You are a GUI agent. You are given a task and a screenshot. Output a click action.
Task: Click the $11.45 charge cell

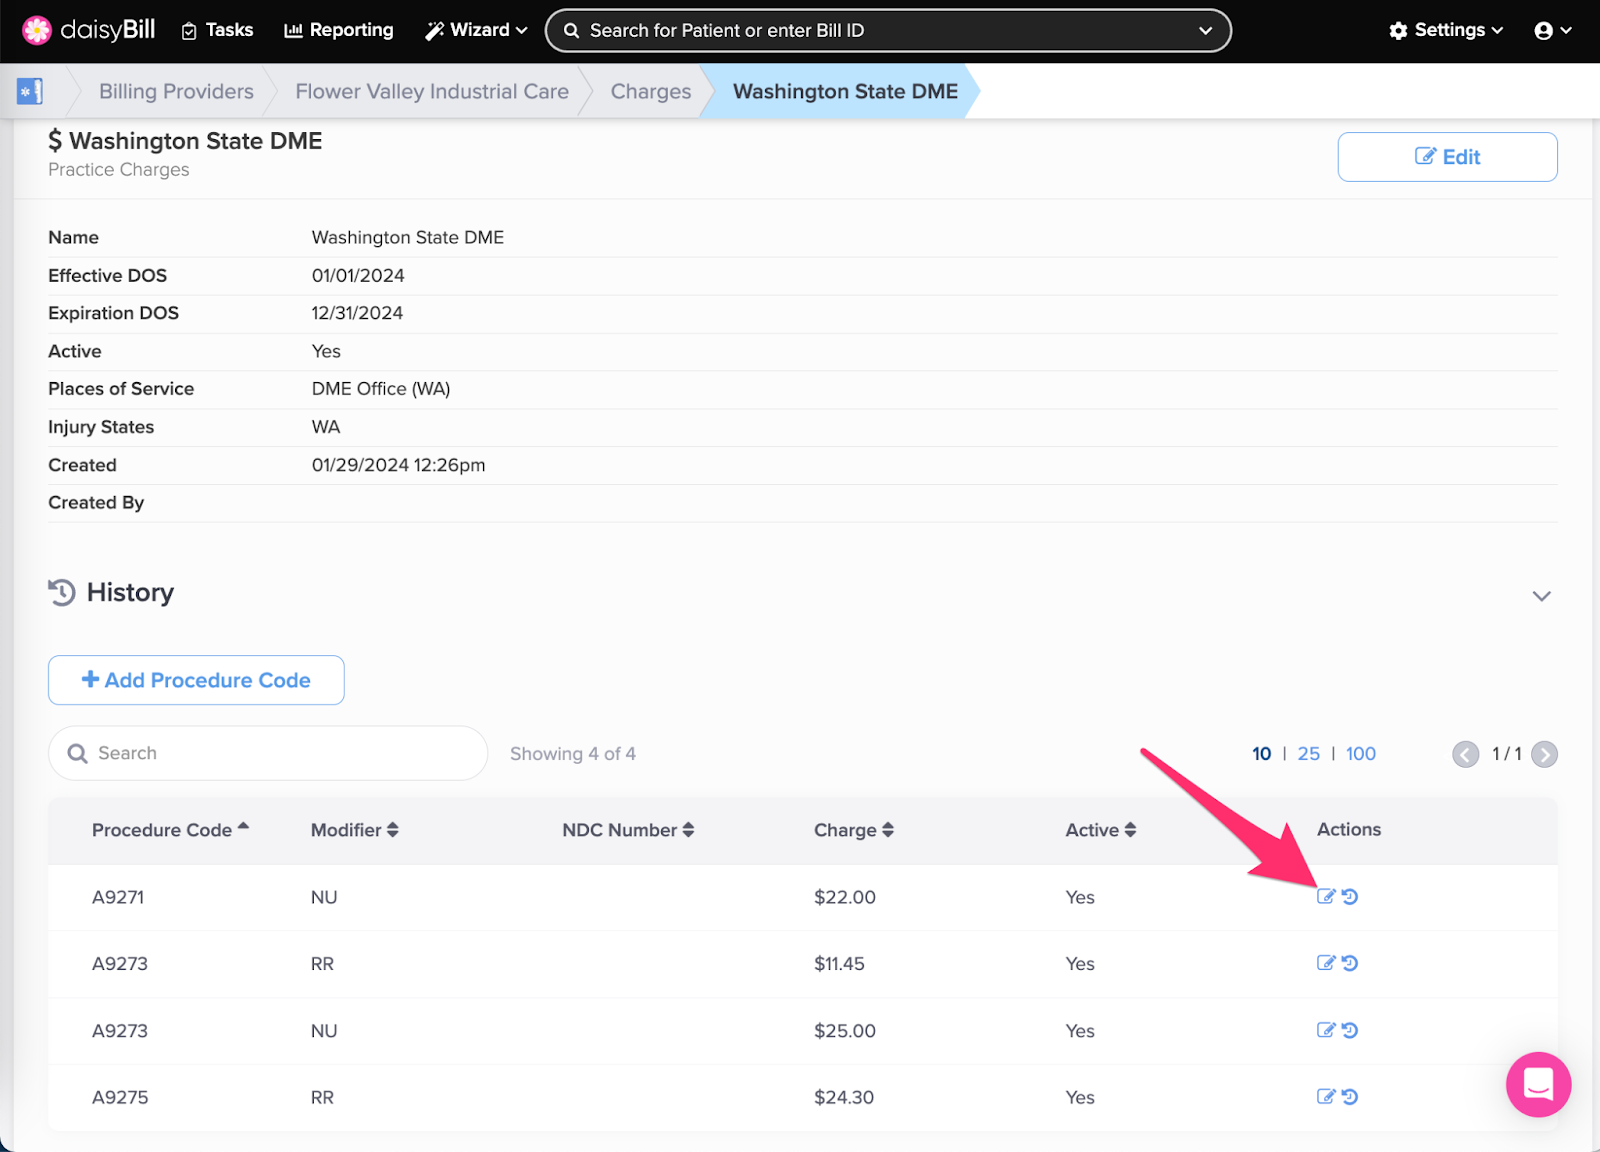click(839, 964)
